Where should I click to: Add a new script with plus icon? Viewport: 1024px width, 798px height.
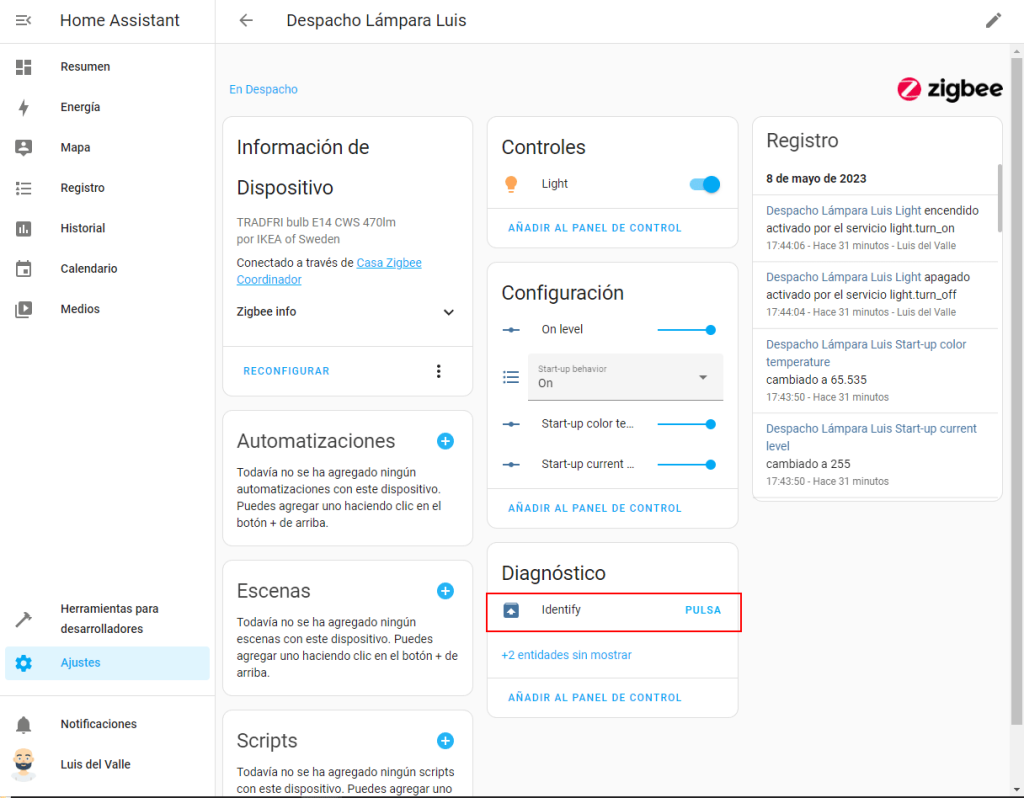(x=445, y=741)
